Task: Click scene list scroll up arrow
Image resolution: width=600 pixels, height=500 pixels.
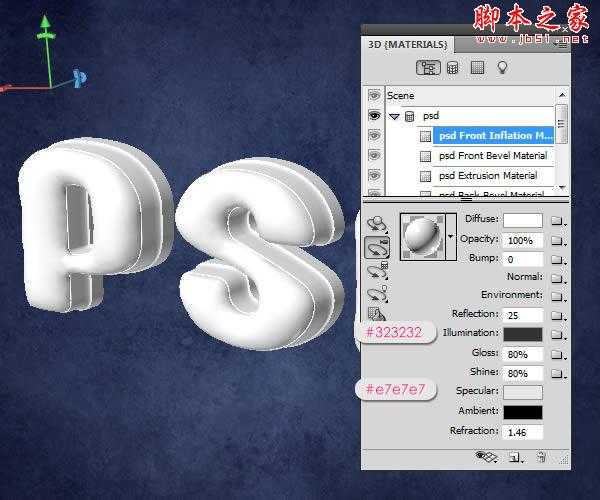Action: pyautogui.click(x=562, y=94)
